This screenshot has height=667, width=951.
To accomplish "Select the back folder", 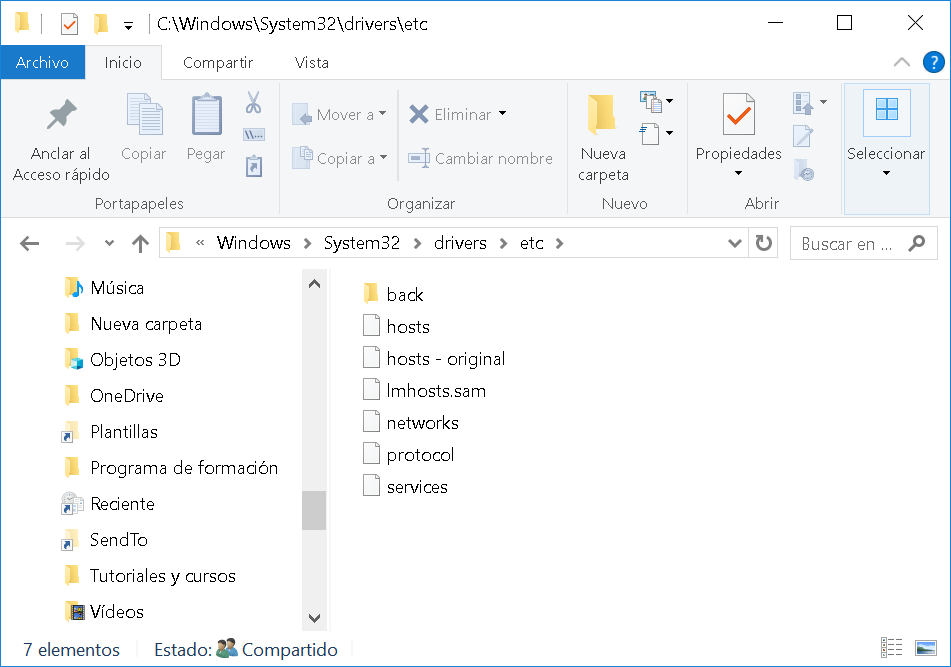I will (x=394, y=295).
